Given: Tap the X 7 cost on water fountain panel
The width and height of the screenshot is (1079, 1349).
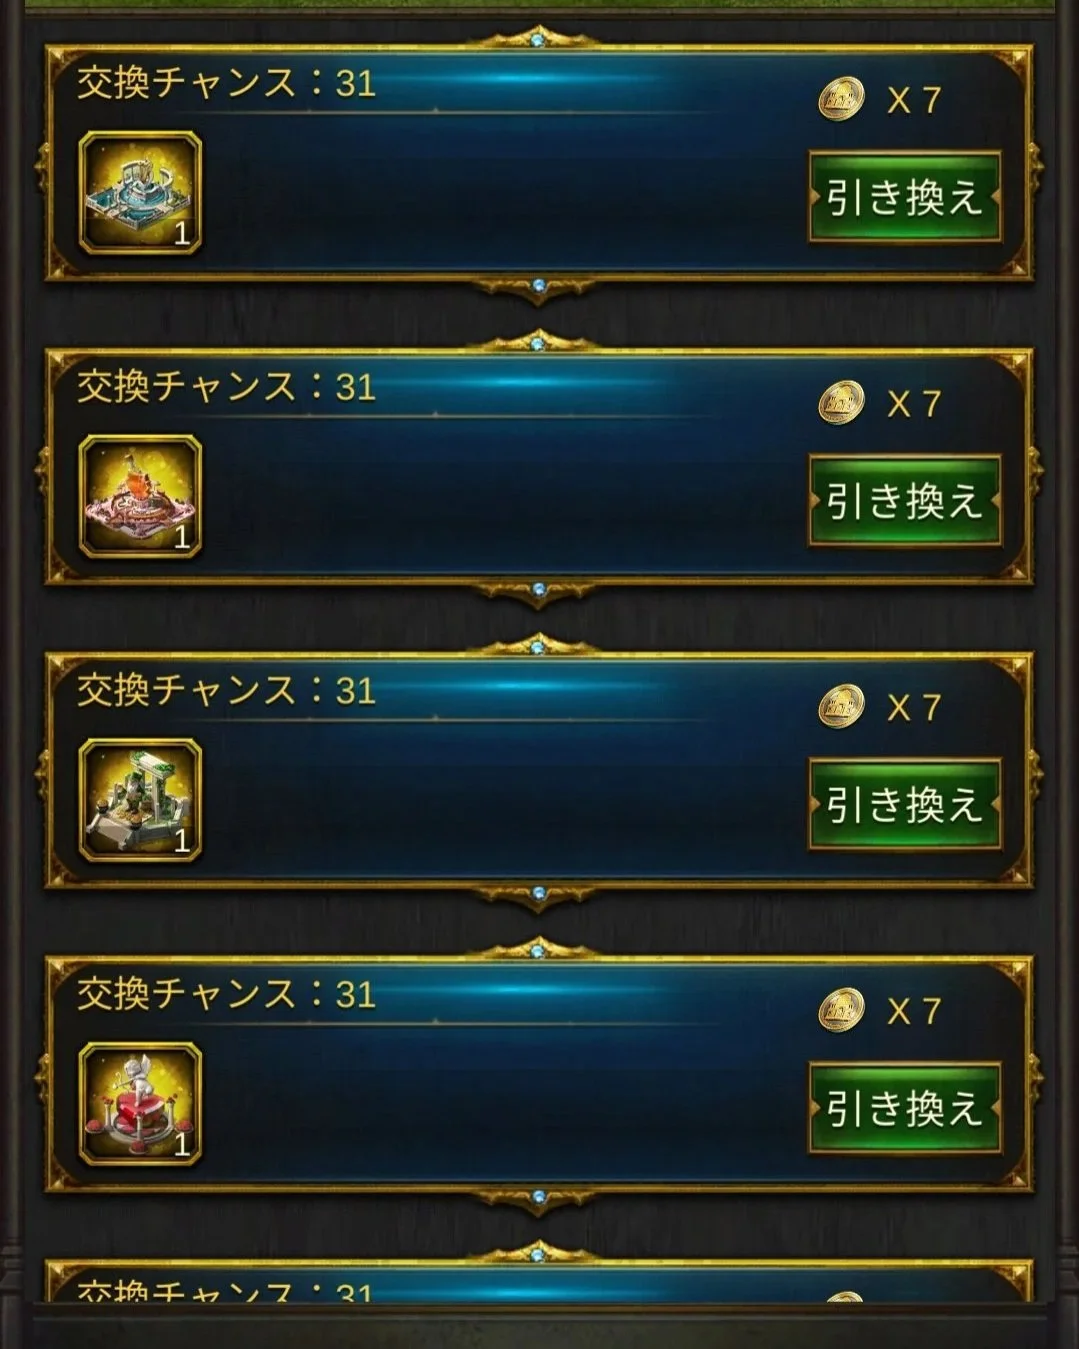Looking at the screenshot, I should tap(914, 100).
